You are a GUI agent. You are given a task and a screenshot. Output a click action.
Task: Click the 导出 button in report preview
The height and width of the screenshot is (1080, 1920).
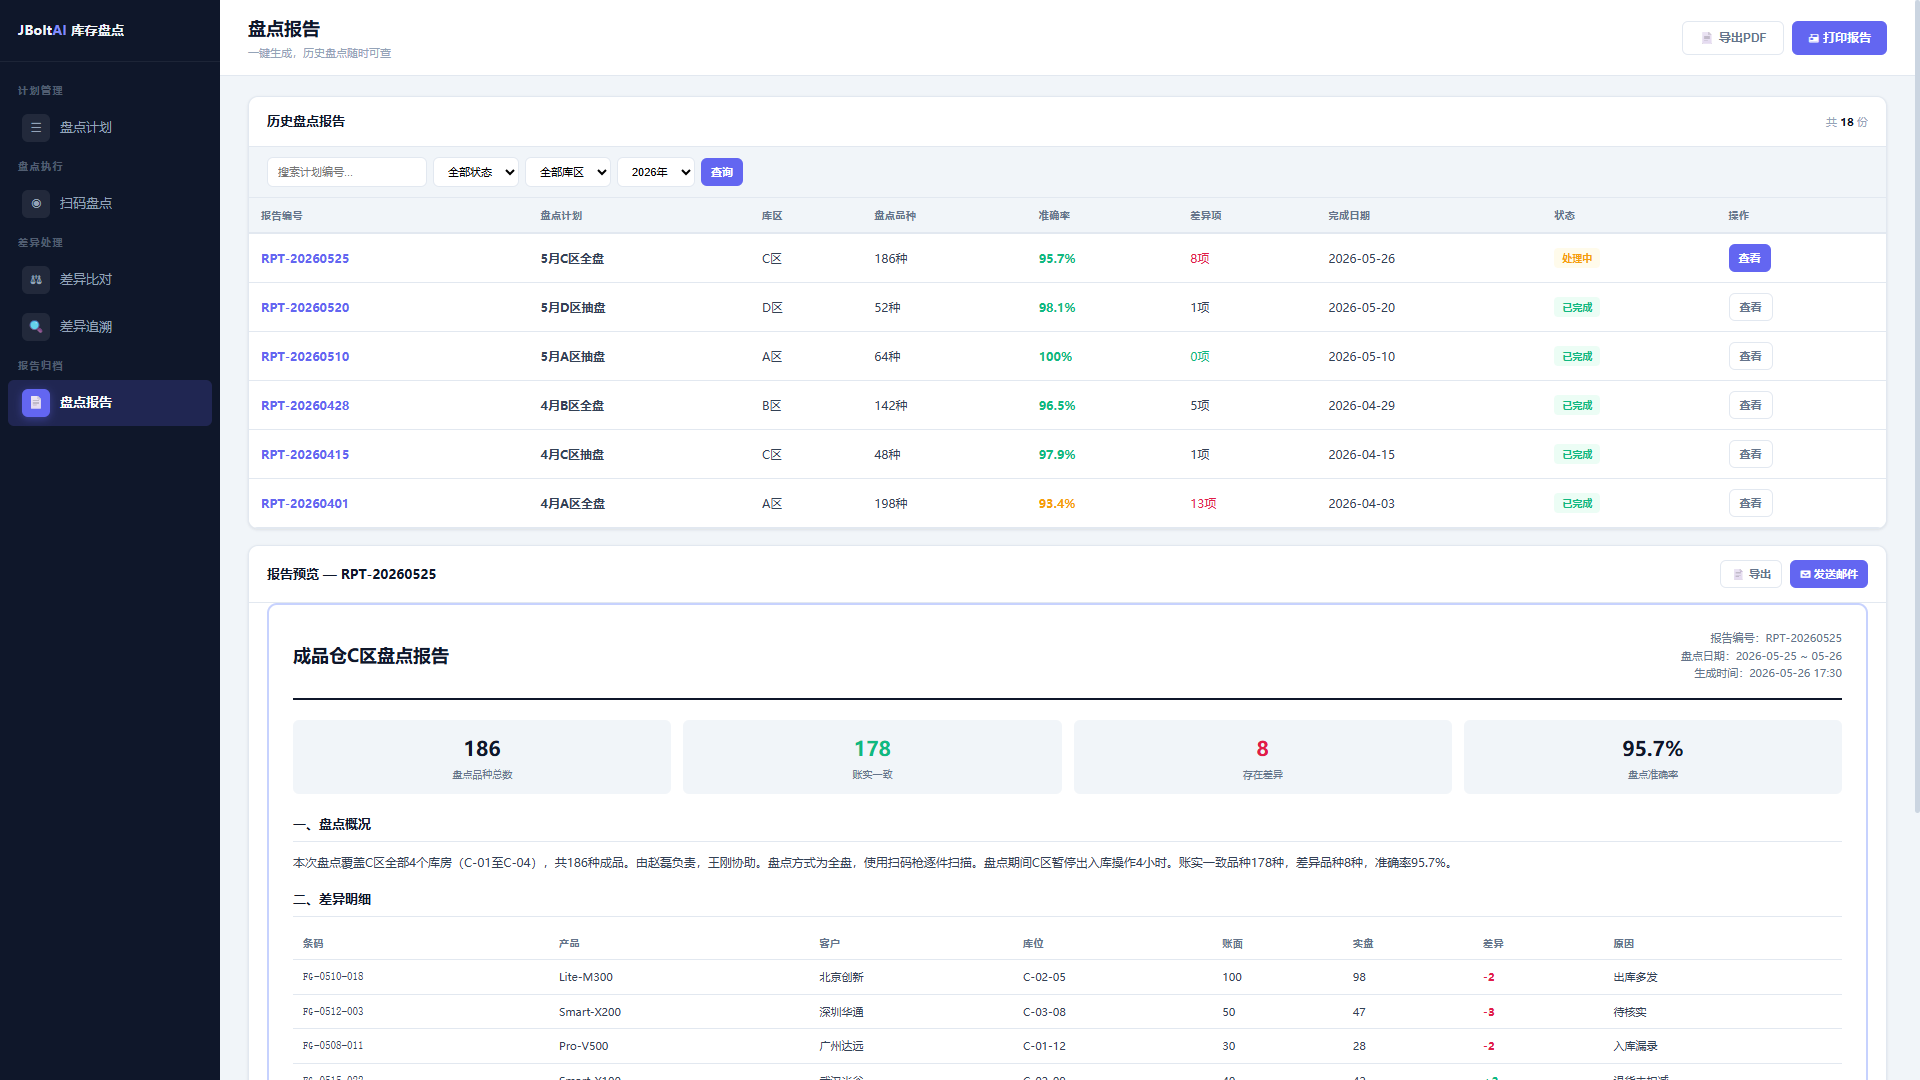tap(1751, 575)
